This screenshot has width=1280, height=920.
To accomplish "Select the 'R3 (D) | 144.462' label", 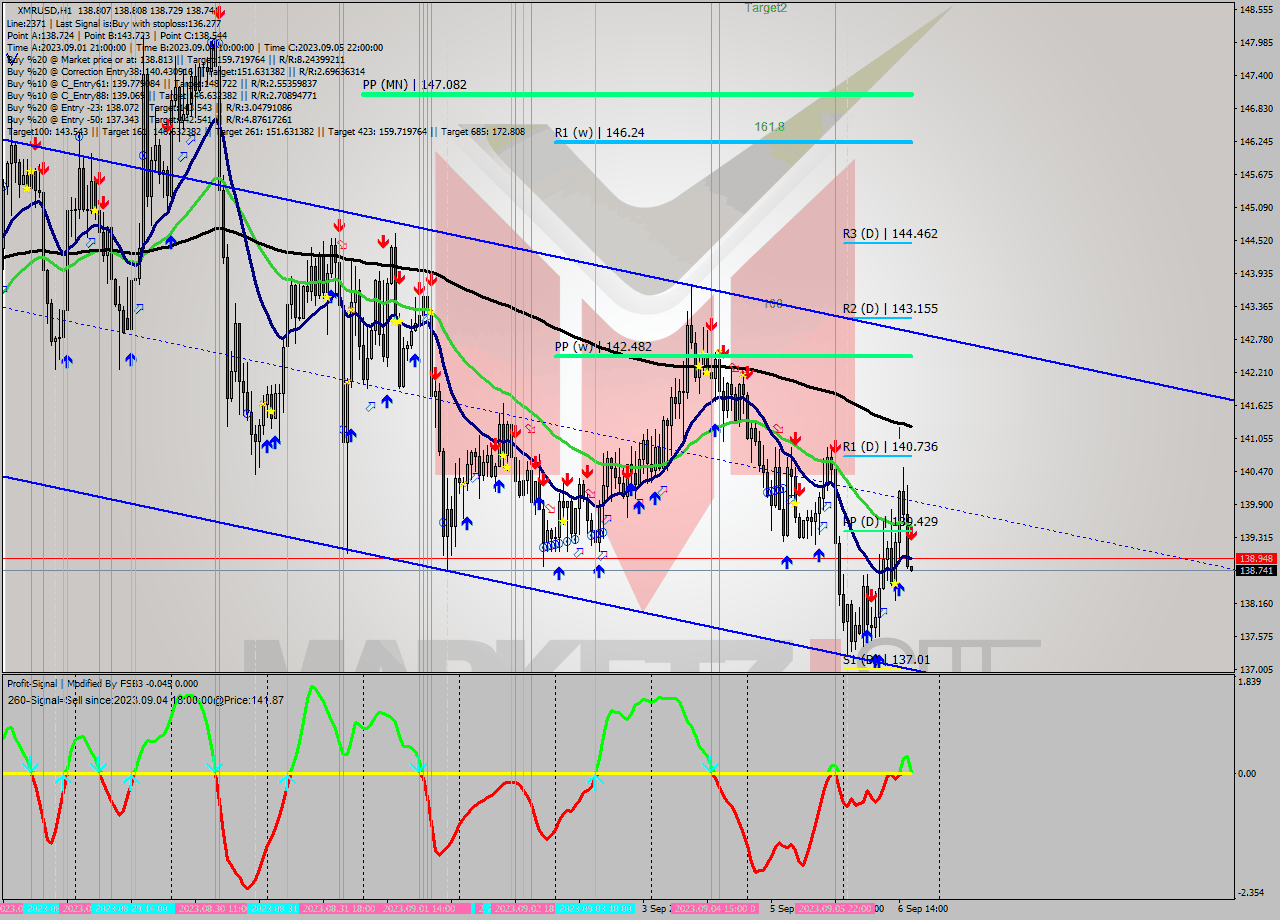I will pos(890,234).
